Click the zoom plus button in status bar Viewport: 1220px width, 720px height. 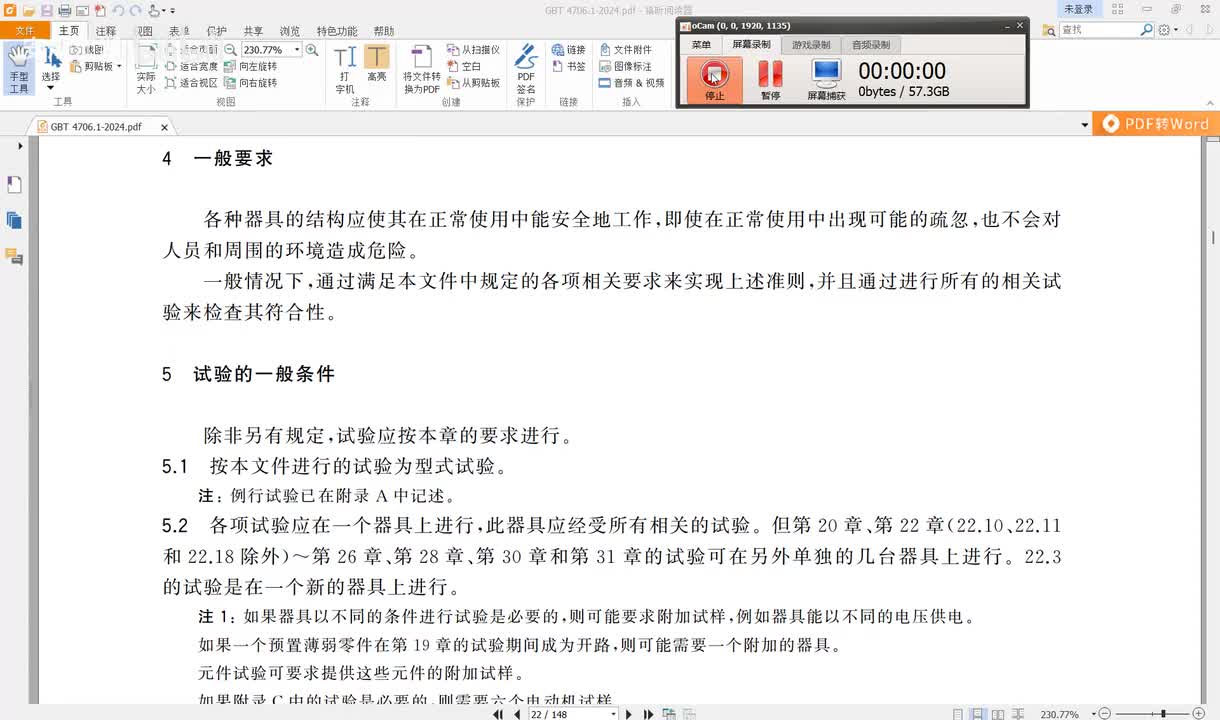[1199, 714]
